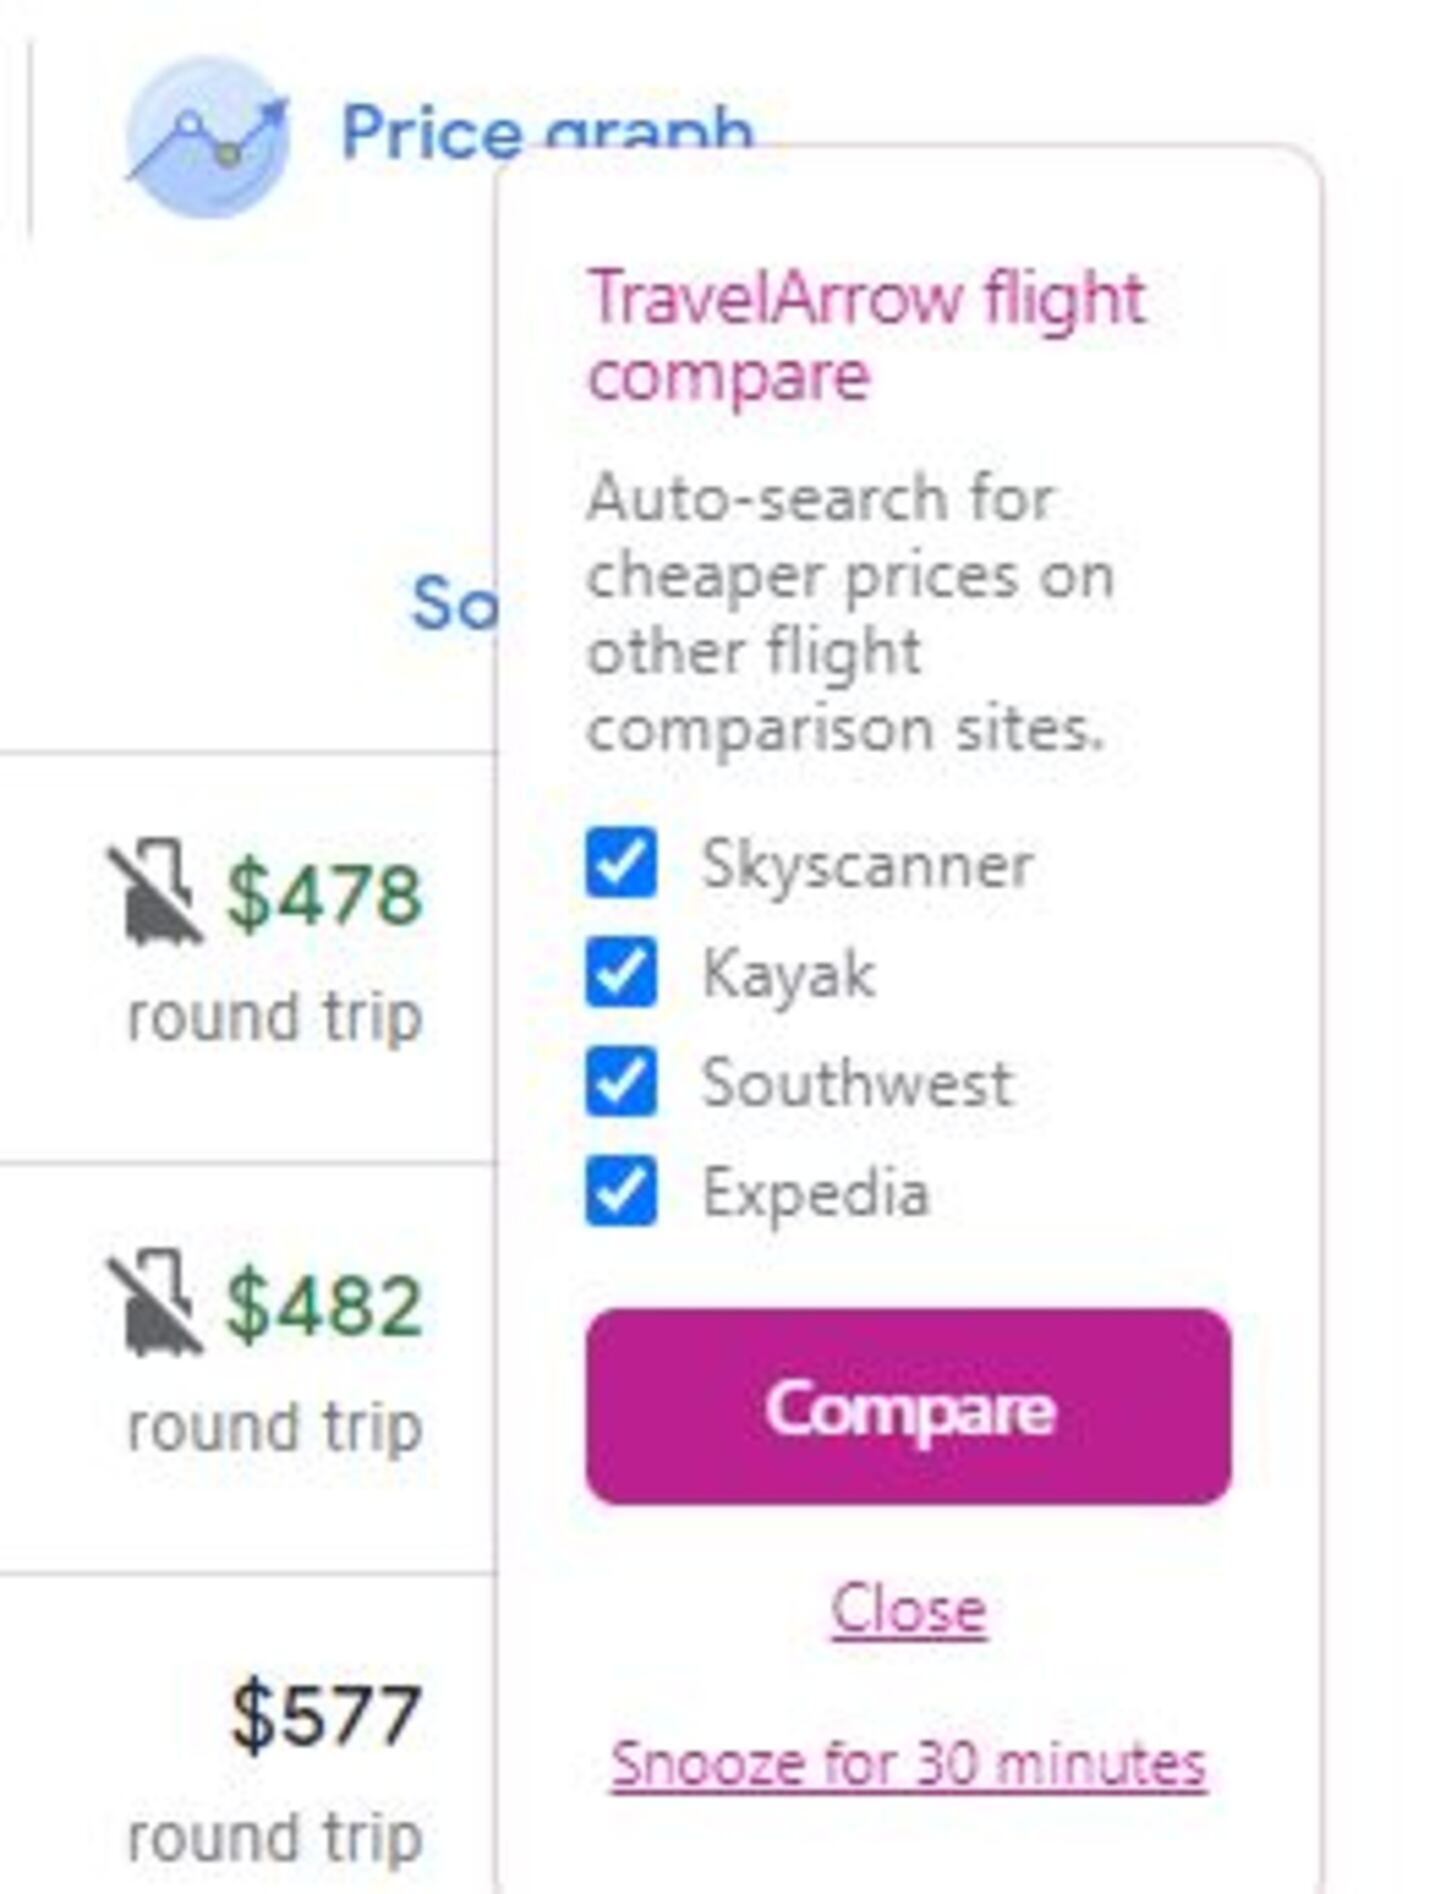Image resolution: width=1440 pixels, height=1894 pixels.
Task: Uncheck the Kayak checkbox
Action: point(621,972)
